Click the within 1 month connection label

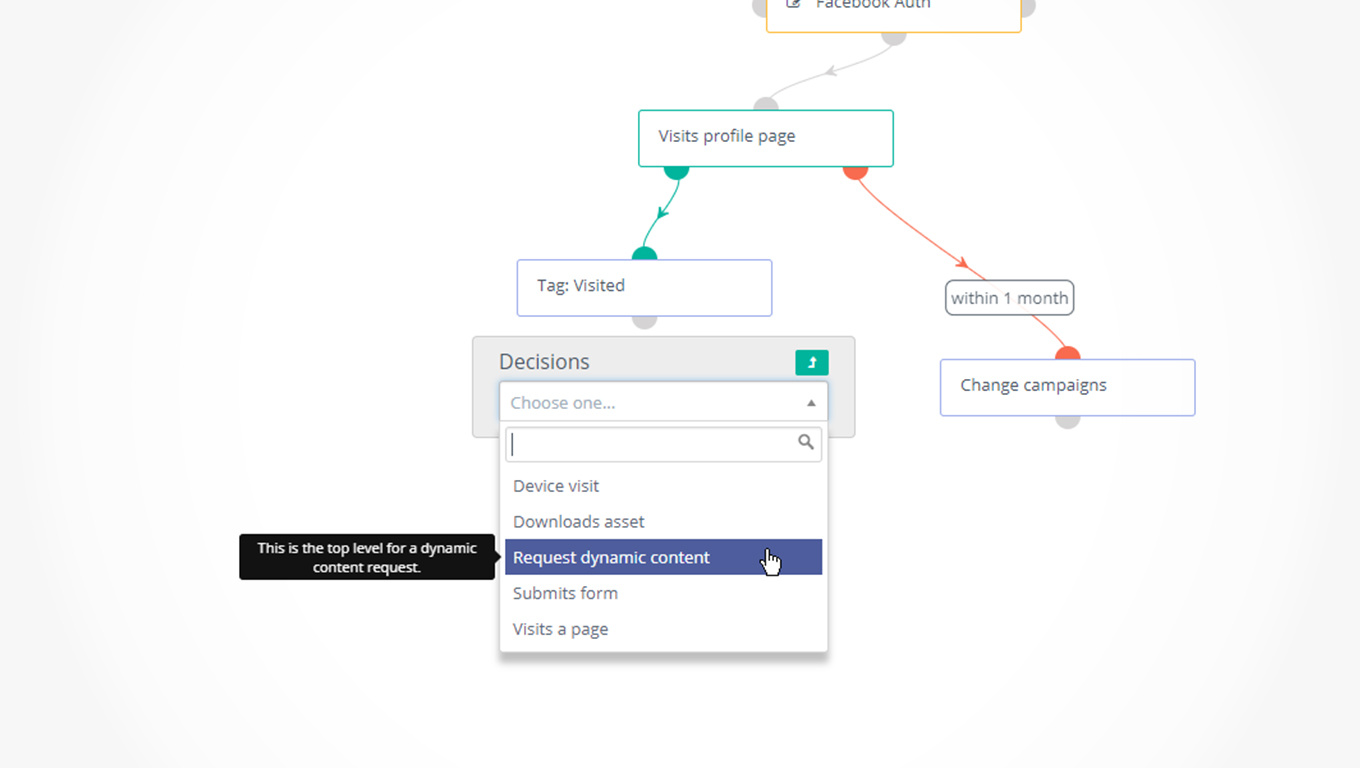pyautogui.click(x=1010, y=298)
